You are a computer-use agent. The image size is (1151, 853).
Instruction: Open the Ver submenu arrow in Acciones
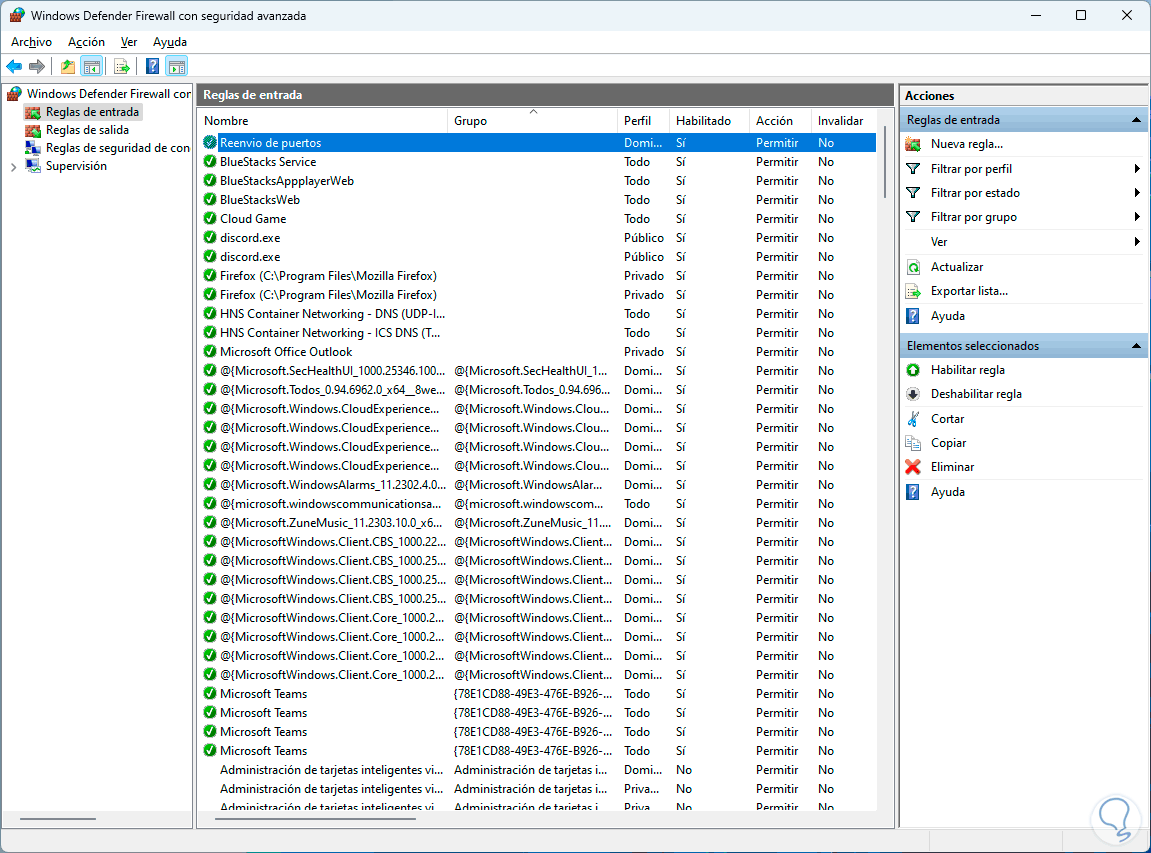[1136, 242]
